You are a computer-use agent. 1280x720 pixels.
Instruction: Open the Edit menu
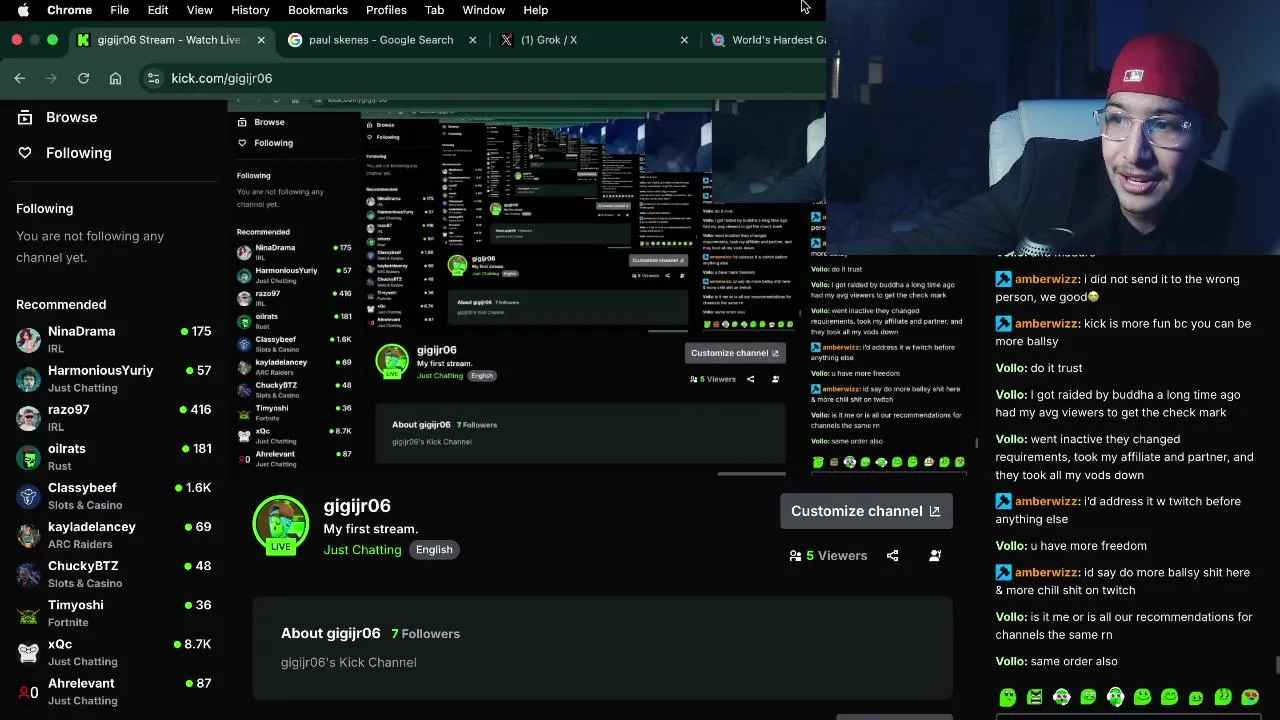158,10
